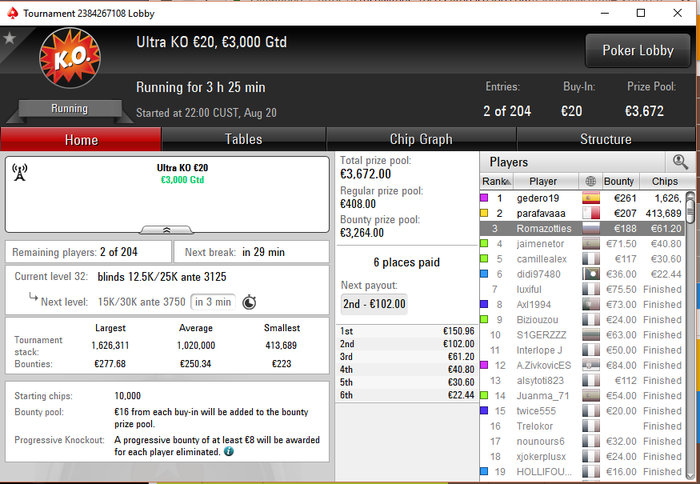The image size is (700, 484).
Task: Click the K.O. tournament logo
Action: 70,58
